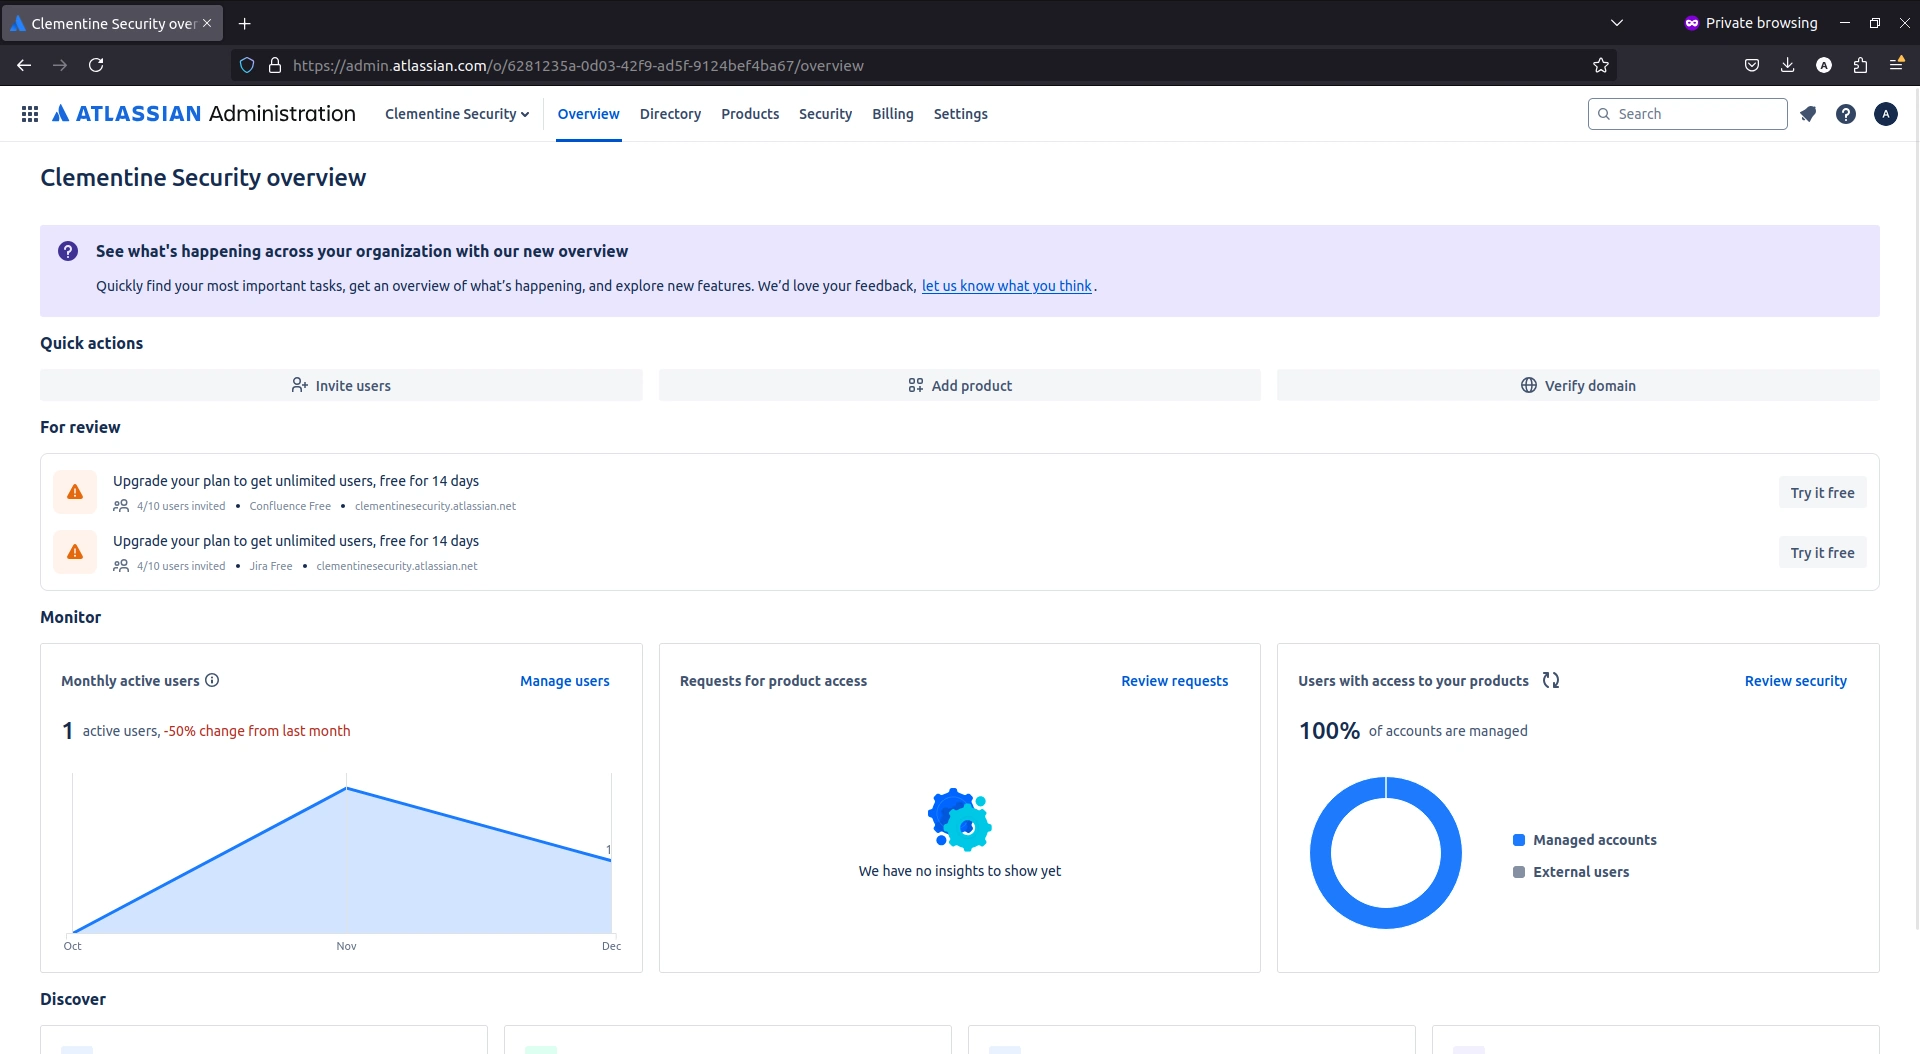Image resolution: width=1920 pixels, height=1054 pixels.
Task: Open the browser downloads panel
Action: [x=1787, y=65]
